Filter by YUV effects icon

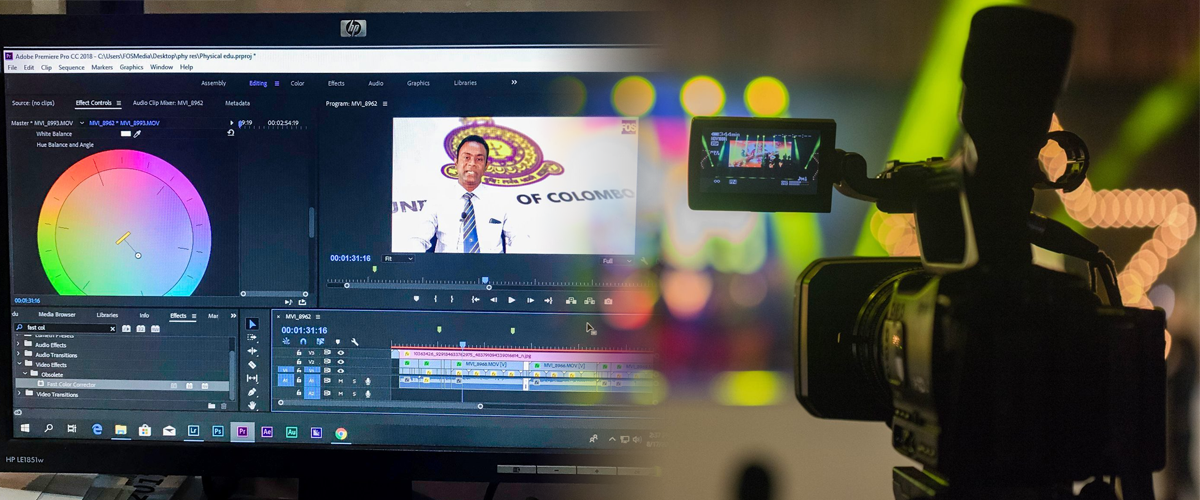click(x=155, y=328)
